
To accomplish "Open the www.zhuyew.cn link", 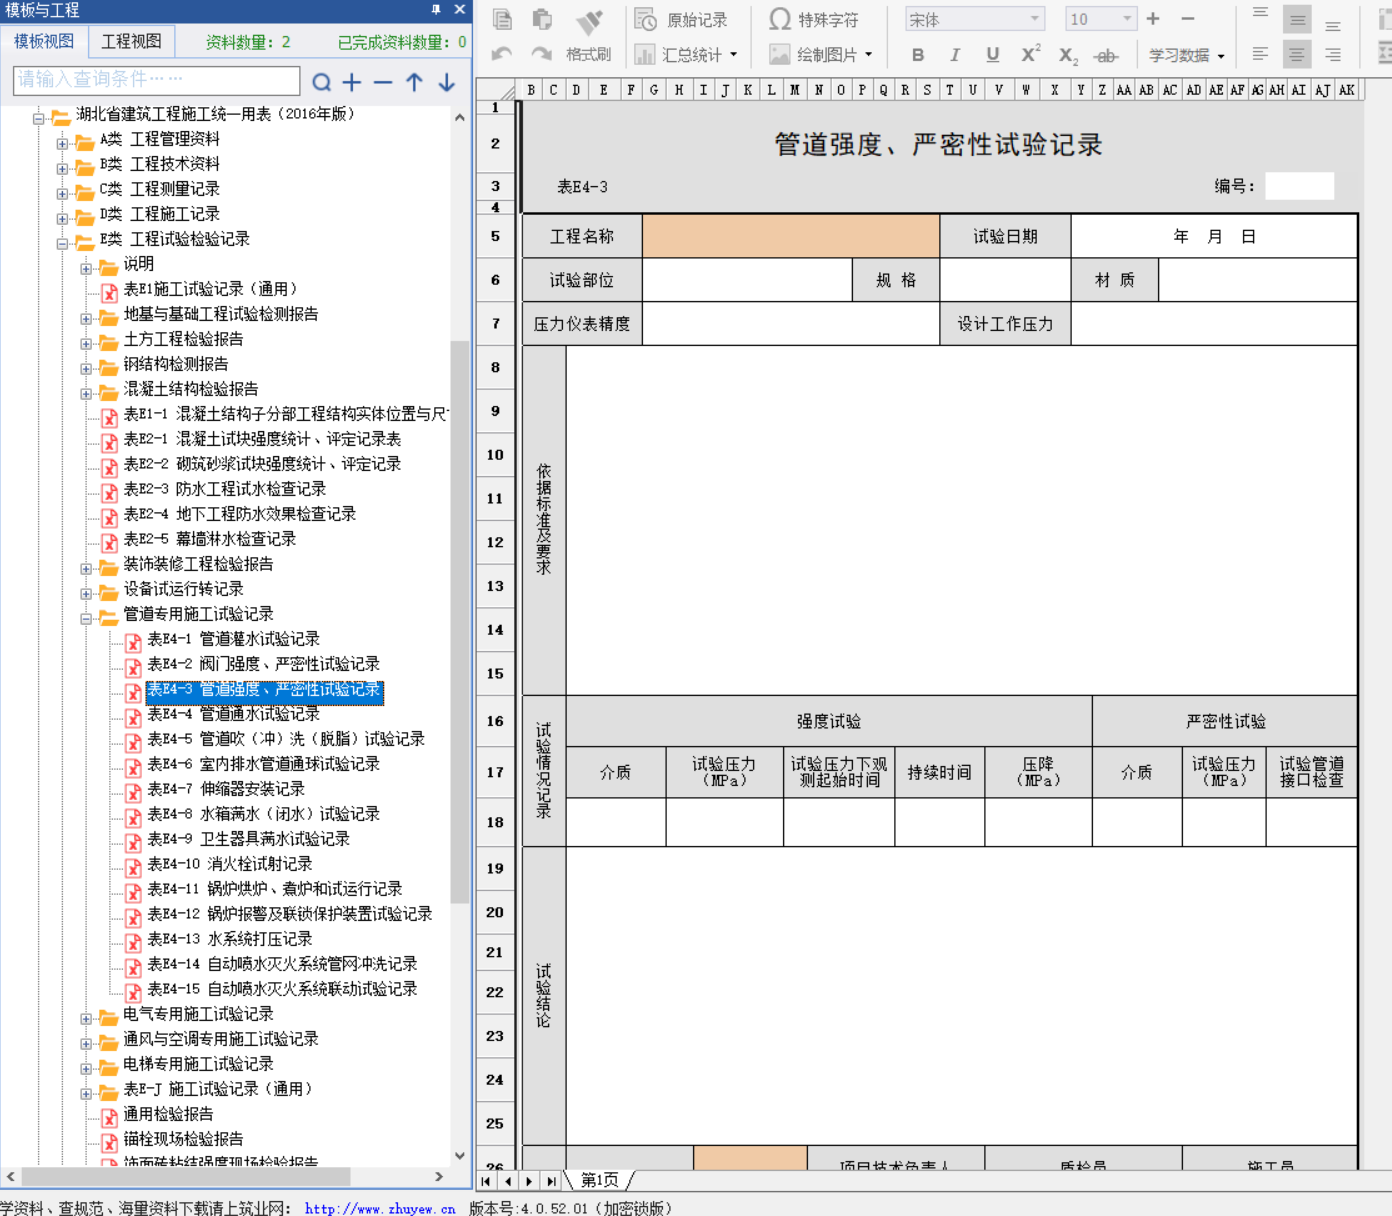I will [380, 1209].
